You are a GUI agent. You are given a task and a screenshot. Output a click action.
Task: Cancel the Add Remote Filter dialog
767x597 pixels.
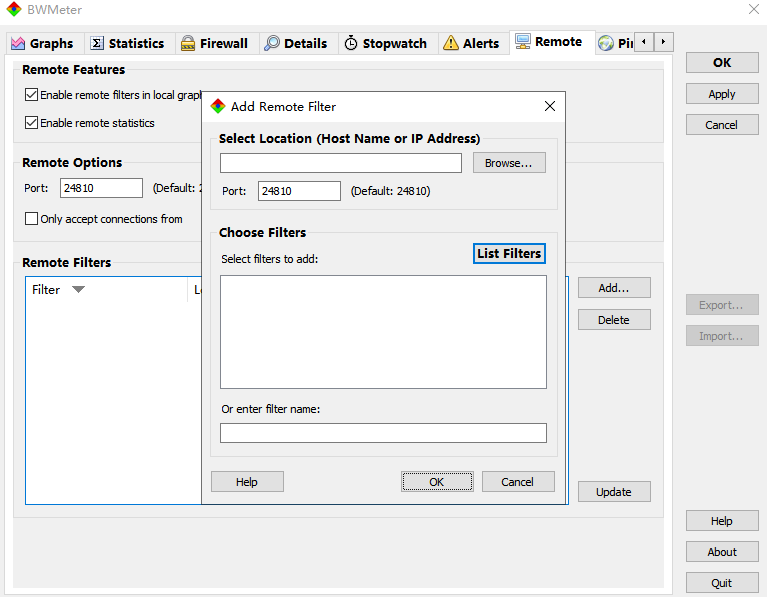click(x=518, y=482)
